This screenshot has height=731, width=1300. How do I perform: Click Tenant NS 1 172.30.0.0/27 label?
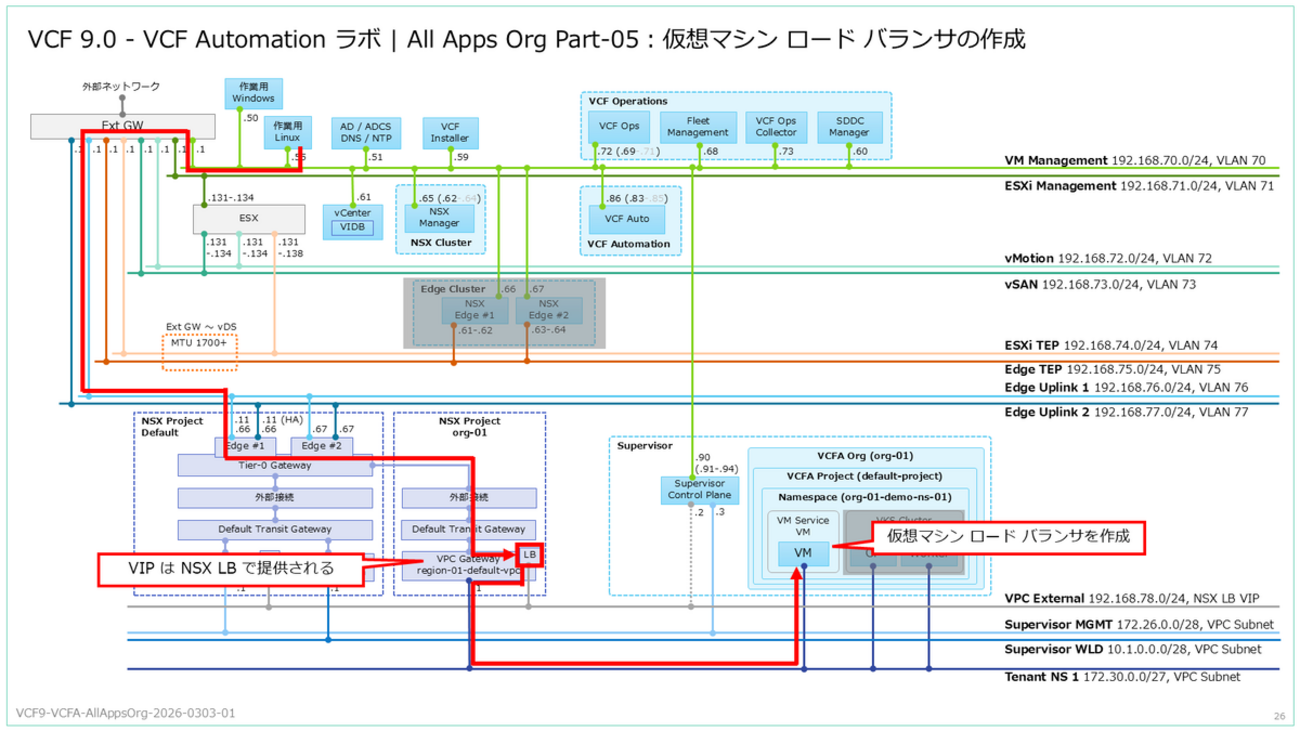(x=1122, y=677)
